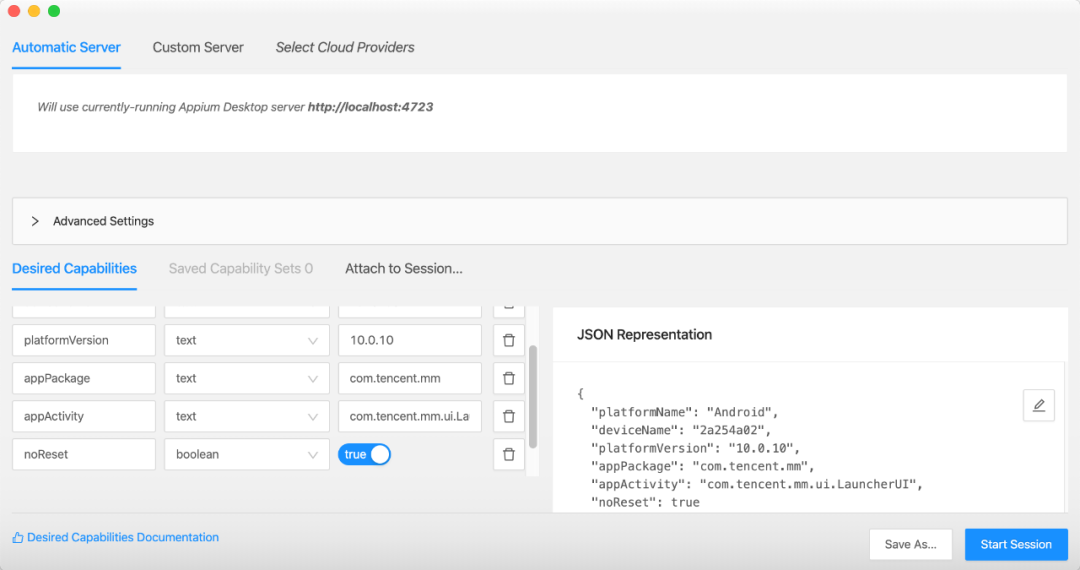Switch to Attach to Session tab

tap(404, 268)
